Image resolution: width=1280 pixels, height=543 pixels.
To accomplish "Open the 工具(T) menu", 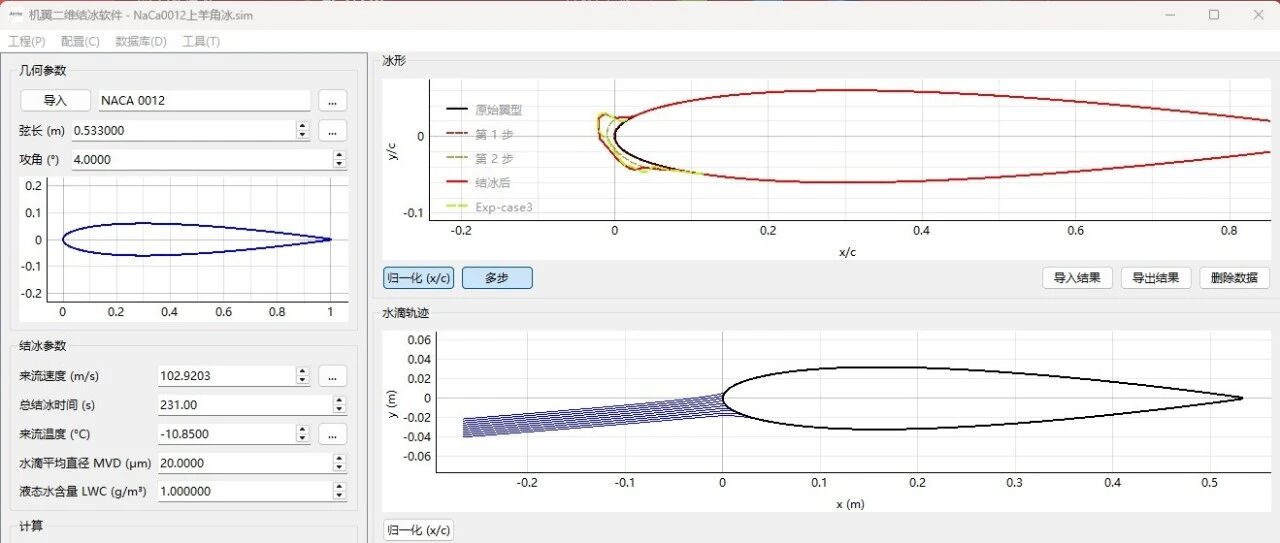I will [x=201, y=42].
